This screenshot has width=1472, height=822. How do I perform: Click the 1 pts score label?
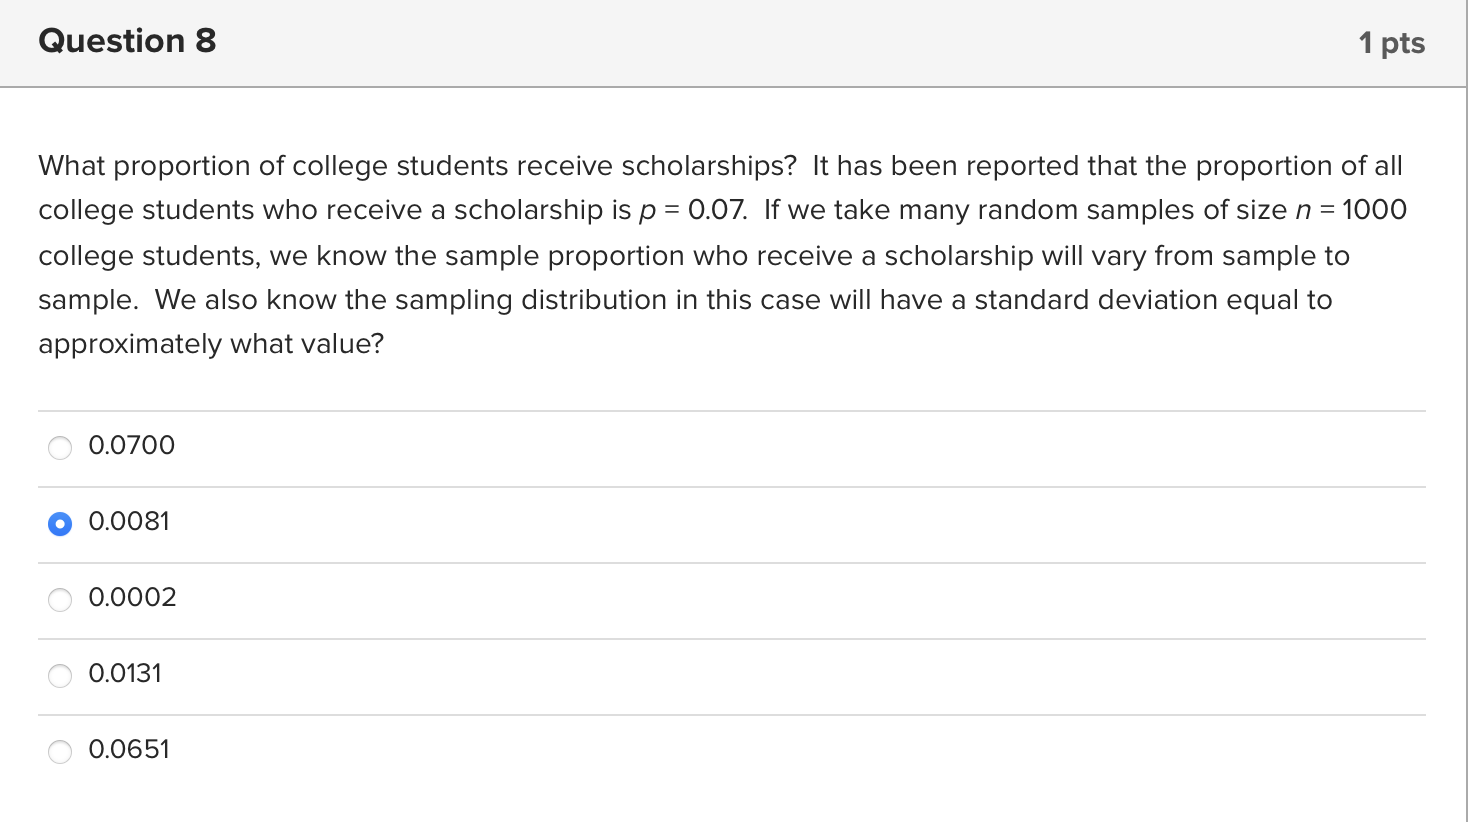[1391, 43]
